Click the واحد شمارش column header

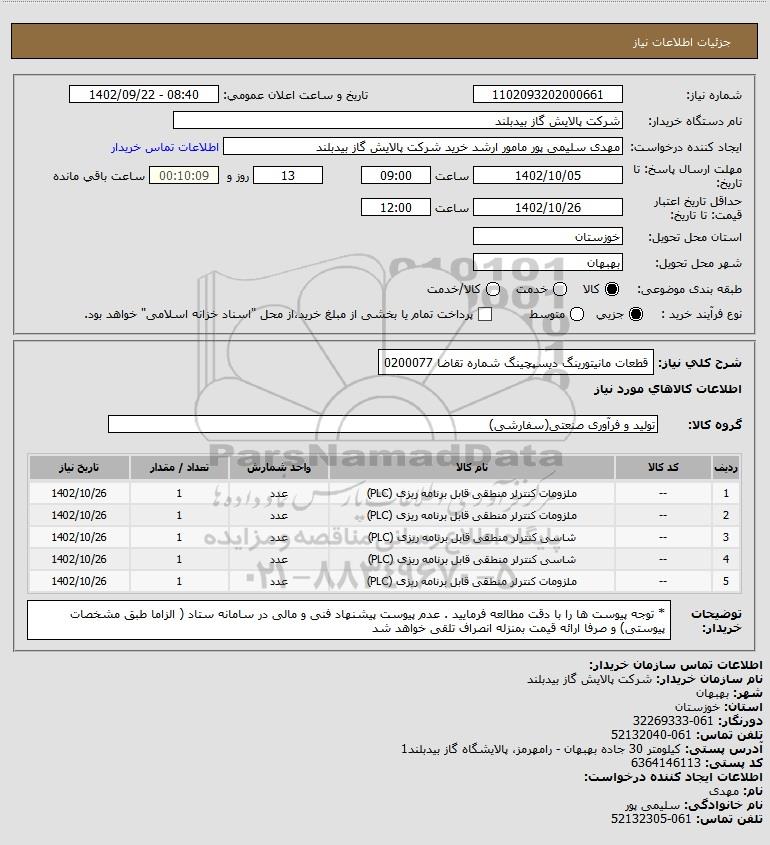279,467
